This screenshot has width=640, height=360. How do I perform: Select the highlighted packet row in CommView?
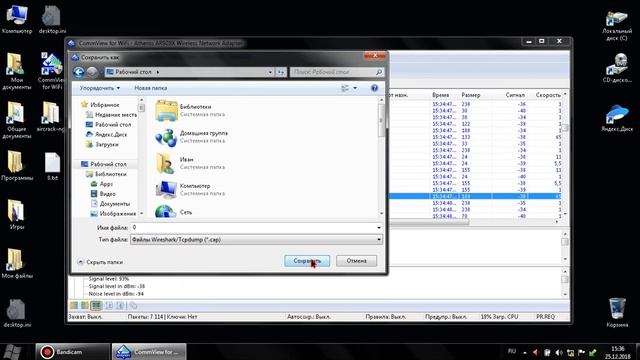coord(476,196)
